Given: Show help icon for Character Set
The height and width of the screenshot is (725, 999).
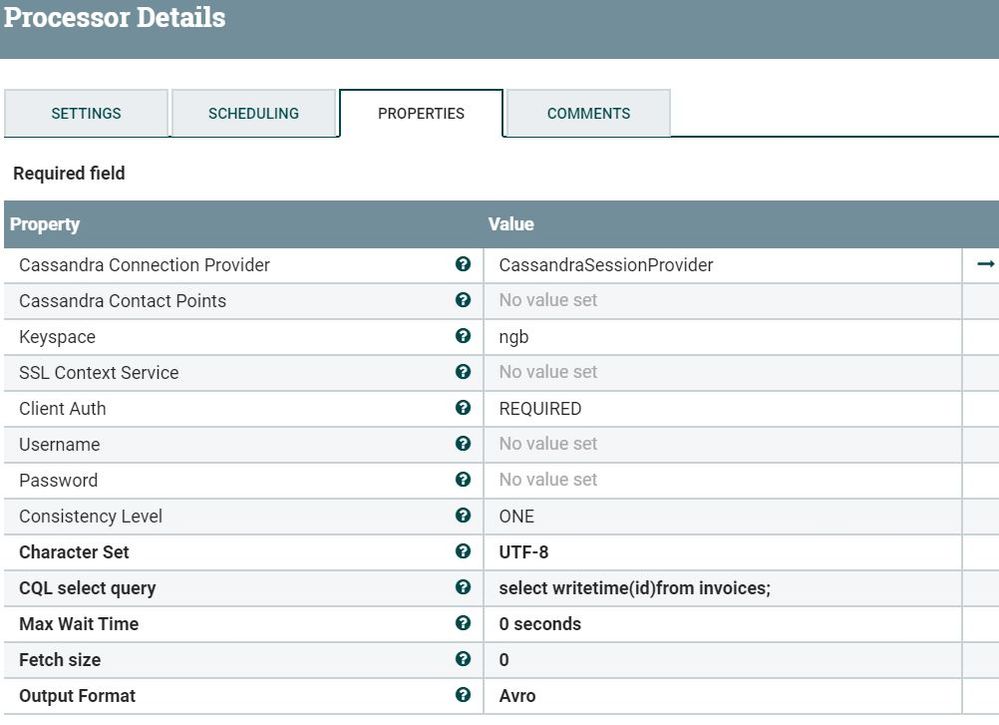Looking at the screenshot, I should [x=463, y=551].
